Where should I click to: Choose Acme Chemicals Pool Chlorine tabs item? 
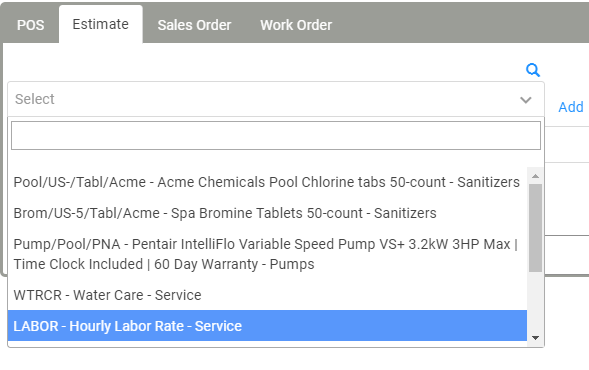click(x=267, y=182)
